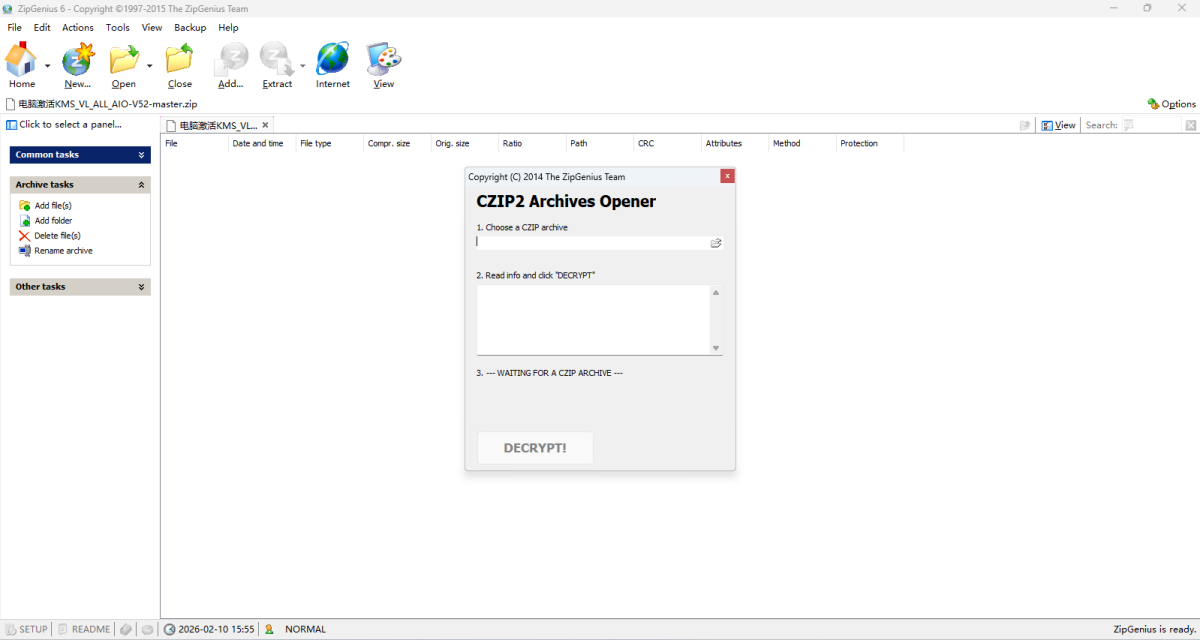The height and width of the screenshot is (640, 1200).
Task: Expand the Common tasks panel
Action: click(141, 155)
